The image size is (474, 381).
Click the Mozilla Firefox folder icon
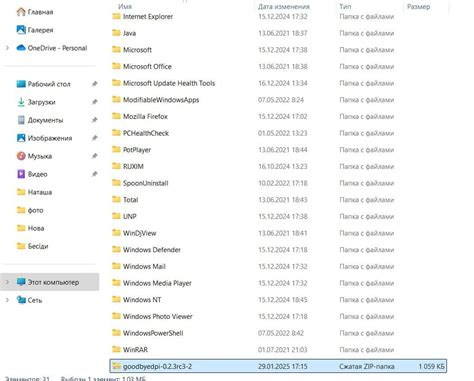pyautogui.click(x=116, y=116)
